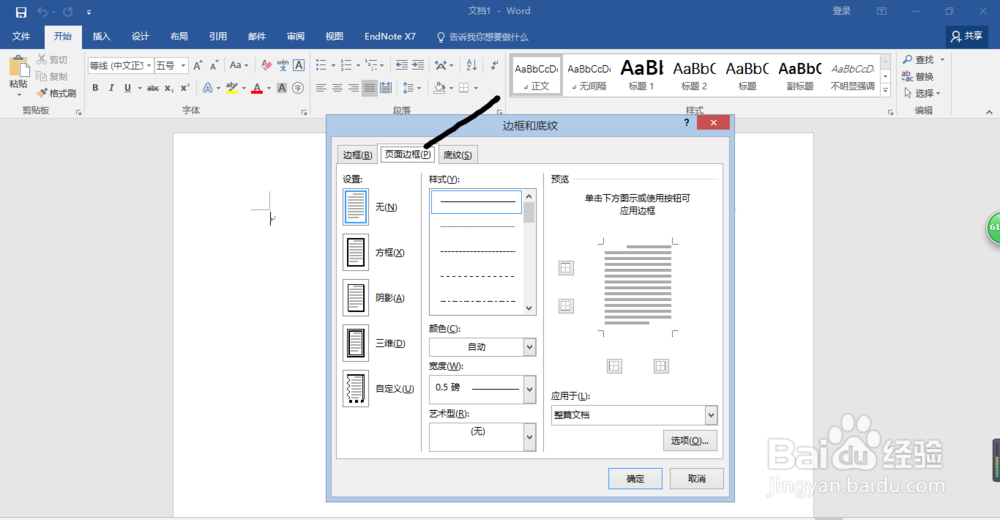Click the Undo arrow in title bar
1000x520 pixels.
click(x=43, y=11)
